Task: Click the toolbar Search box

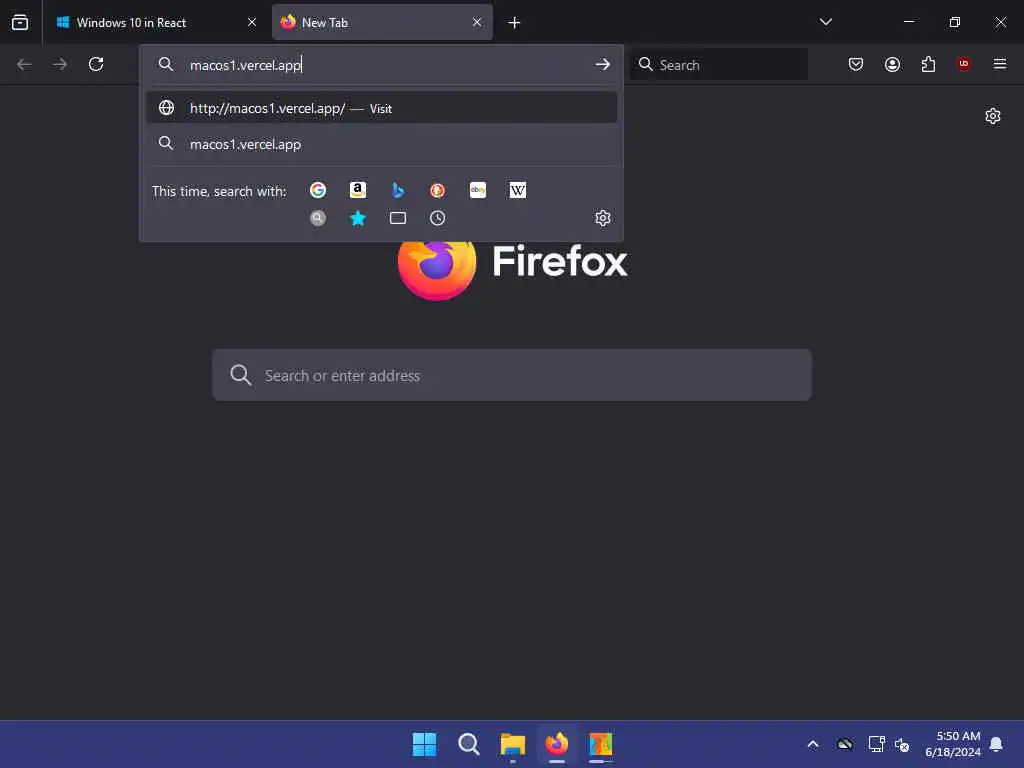Action: point(719,65)
